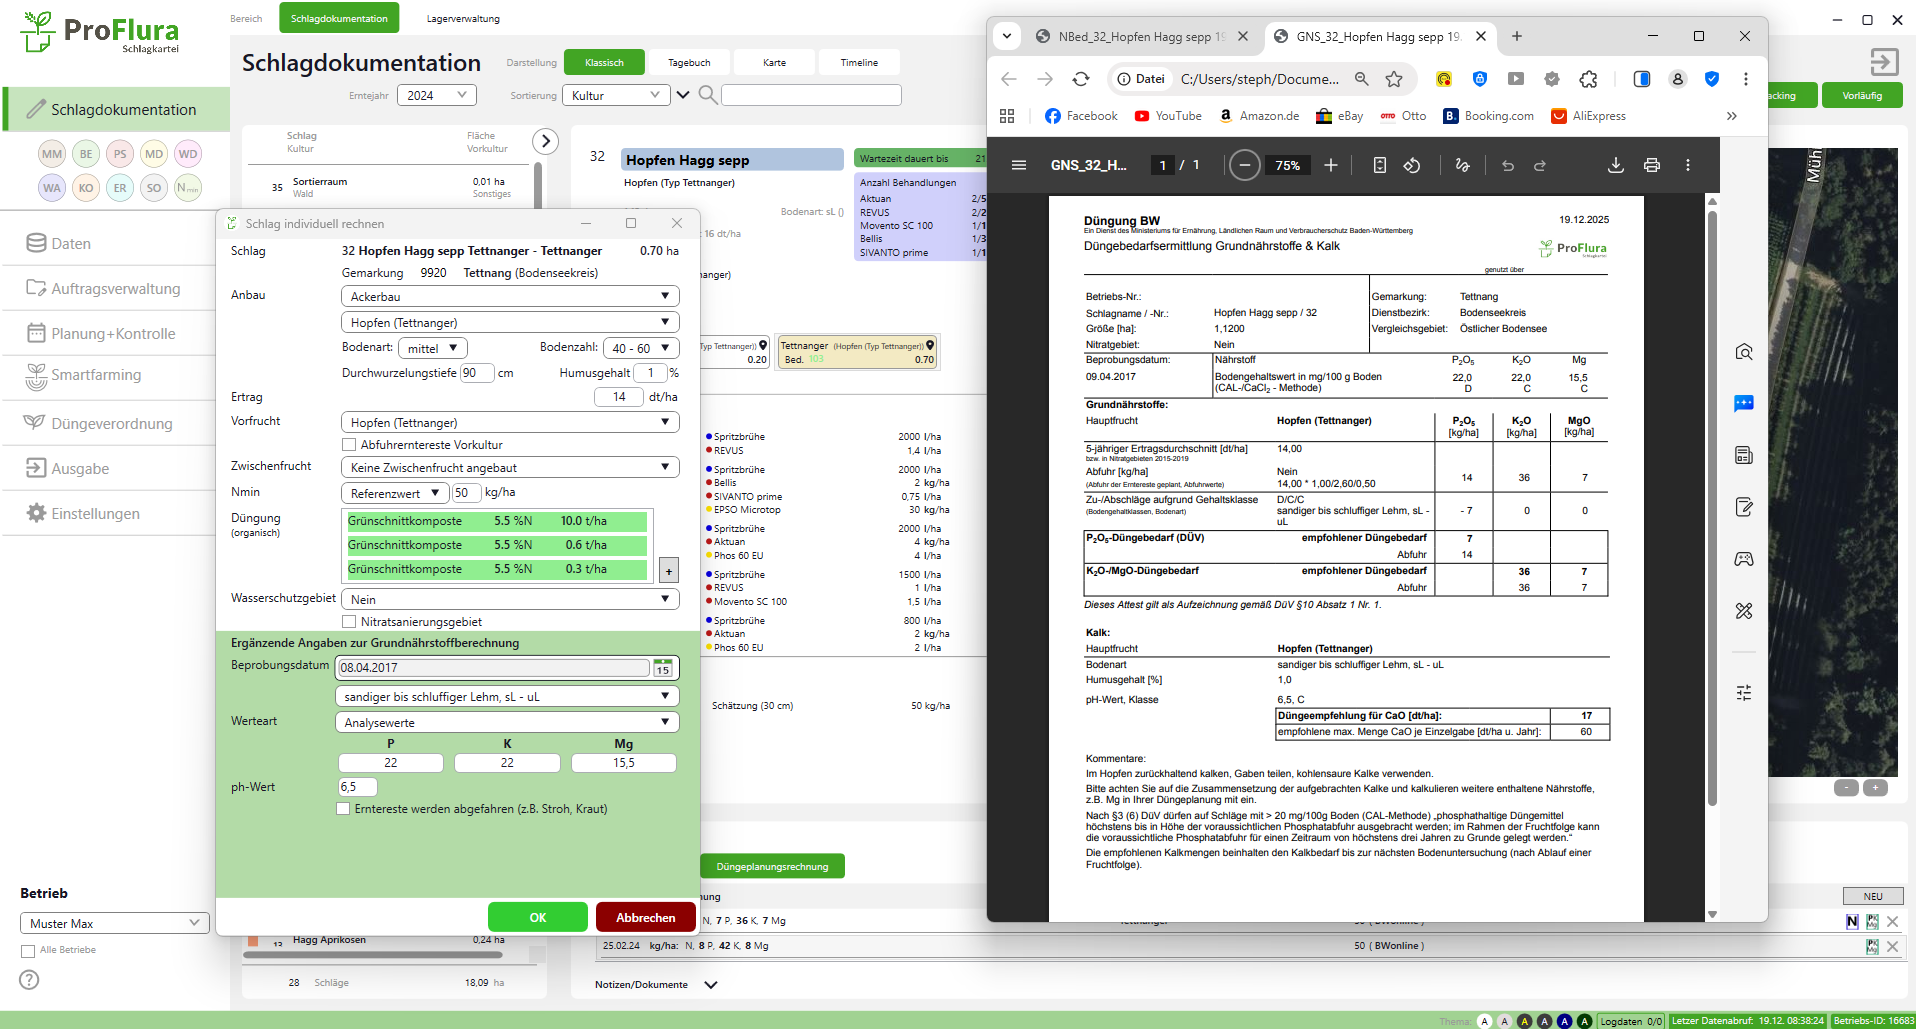Confirm dialog with the OK button

point(538,917)
